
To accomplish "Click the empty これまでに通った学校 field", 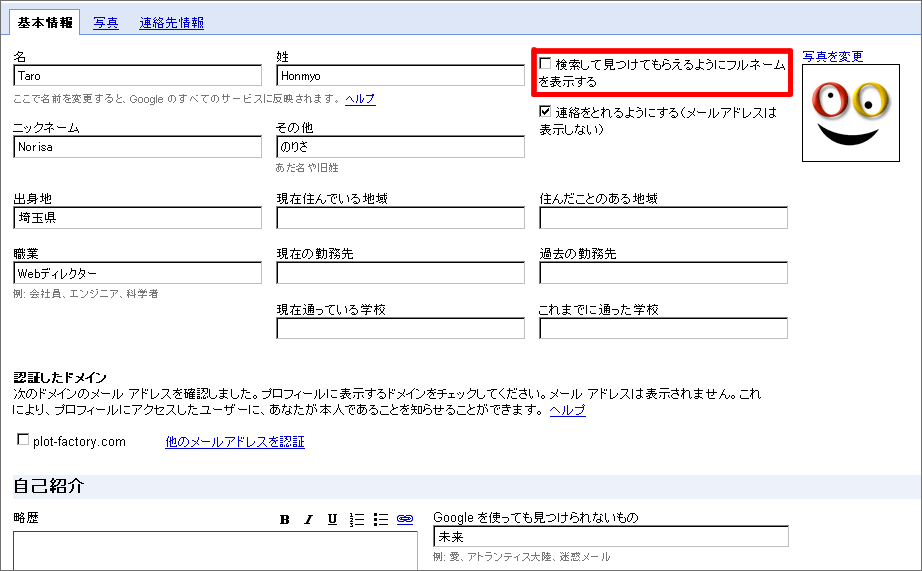I will point(663,328).
